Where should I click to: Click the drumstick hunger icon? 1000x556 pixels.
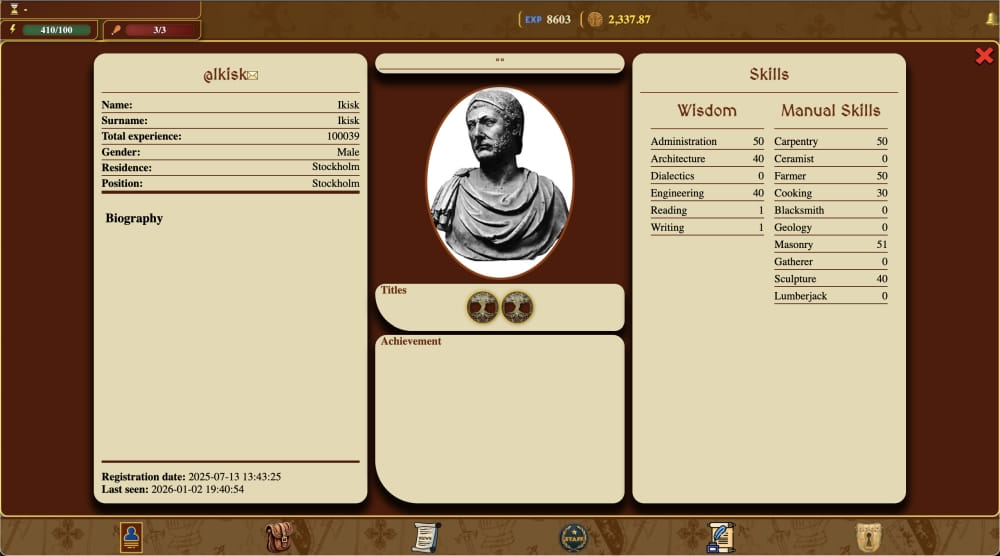116,29
